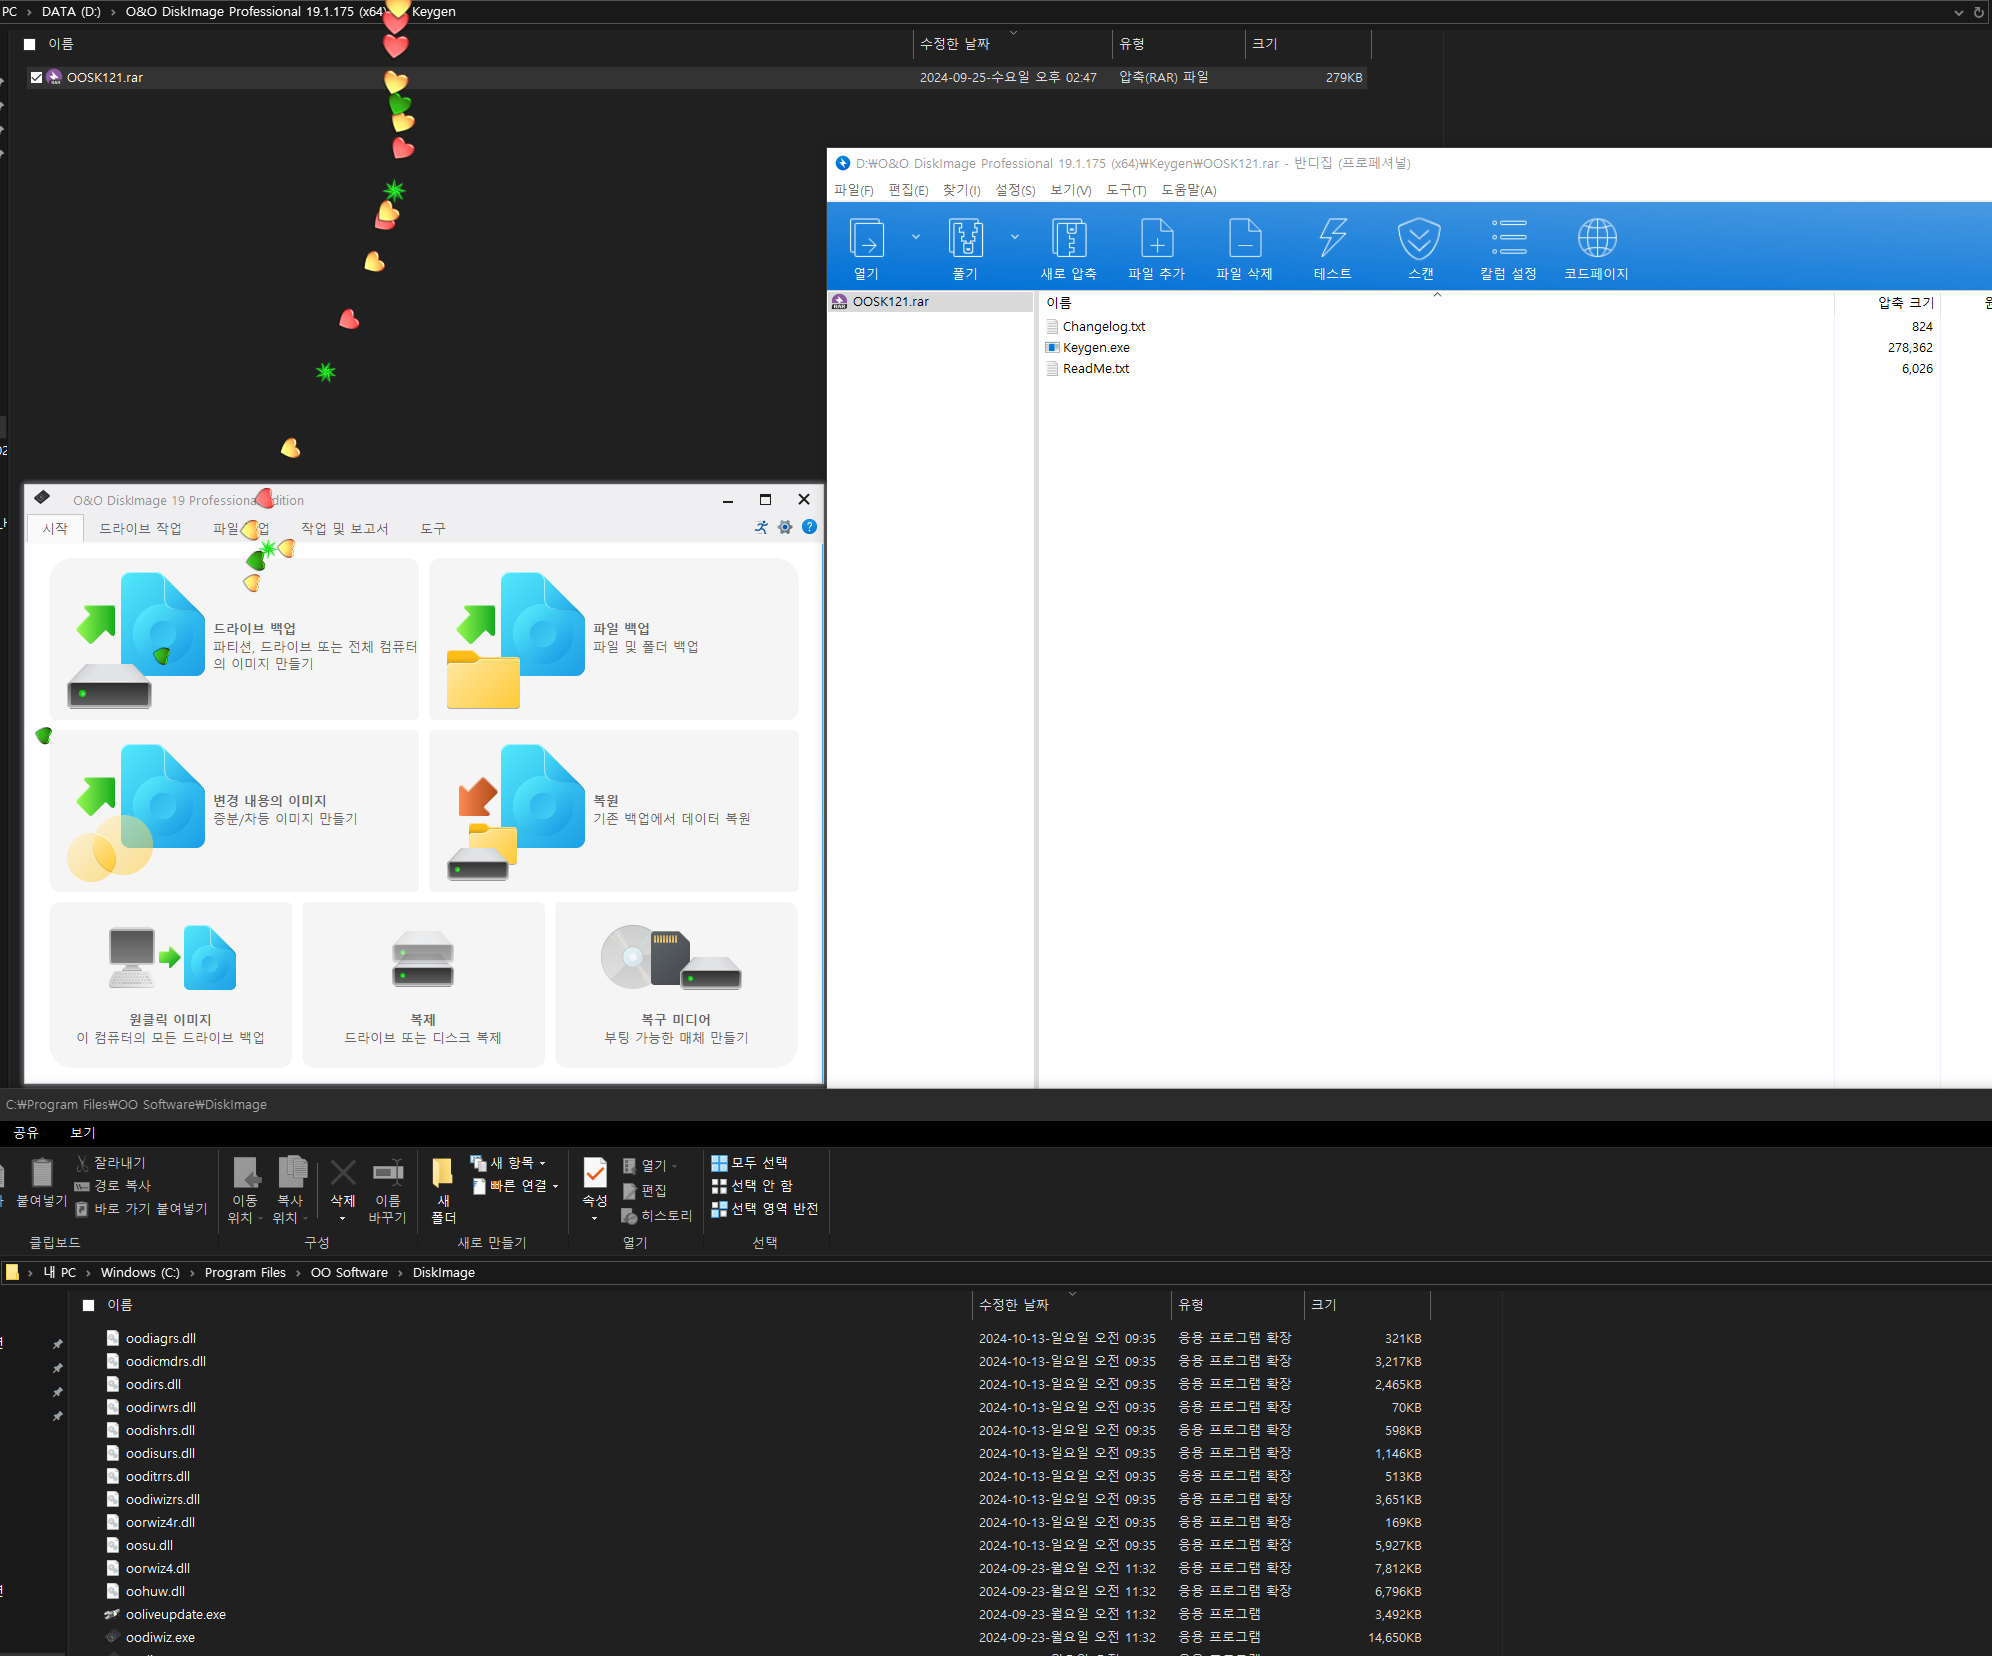The width and height of the screenshot is (1992, 1656).
Task: Open Bandizip 편집(E) menu
Action: pos(908,190)
